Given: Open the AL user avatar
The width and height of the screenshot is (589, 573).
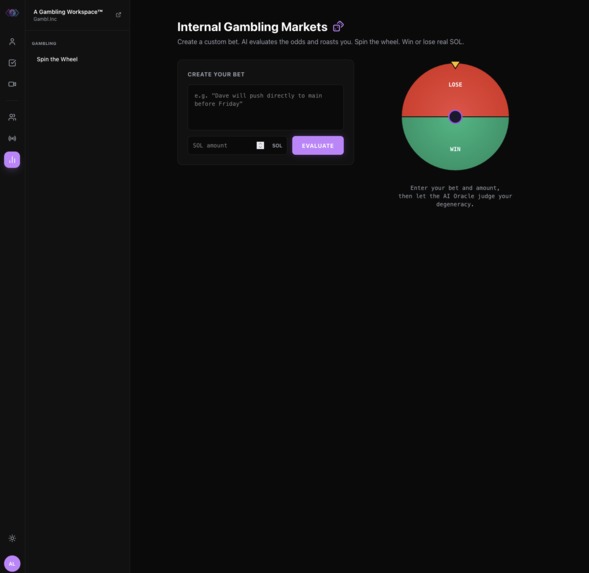Looking at the screenshot, I should tap(12, 563).
